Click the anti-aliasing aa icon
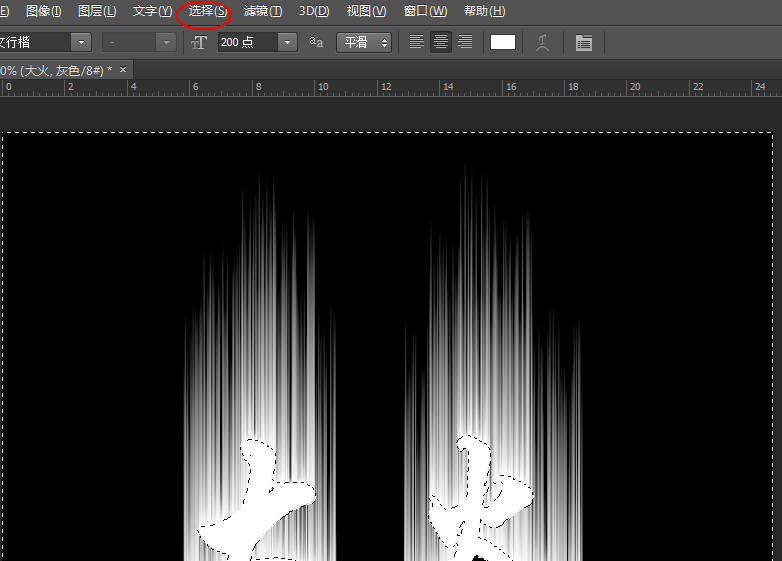Screen dimensions: 782x561 pyautogui.click(x=316, y=42)
